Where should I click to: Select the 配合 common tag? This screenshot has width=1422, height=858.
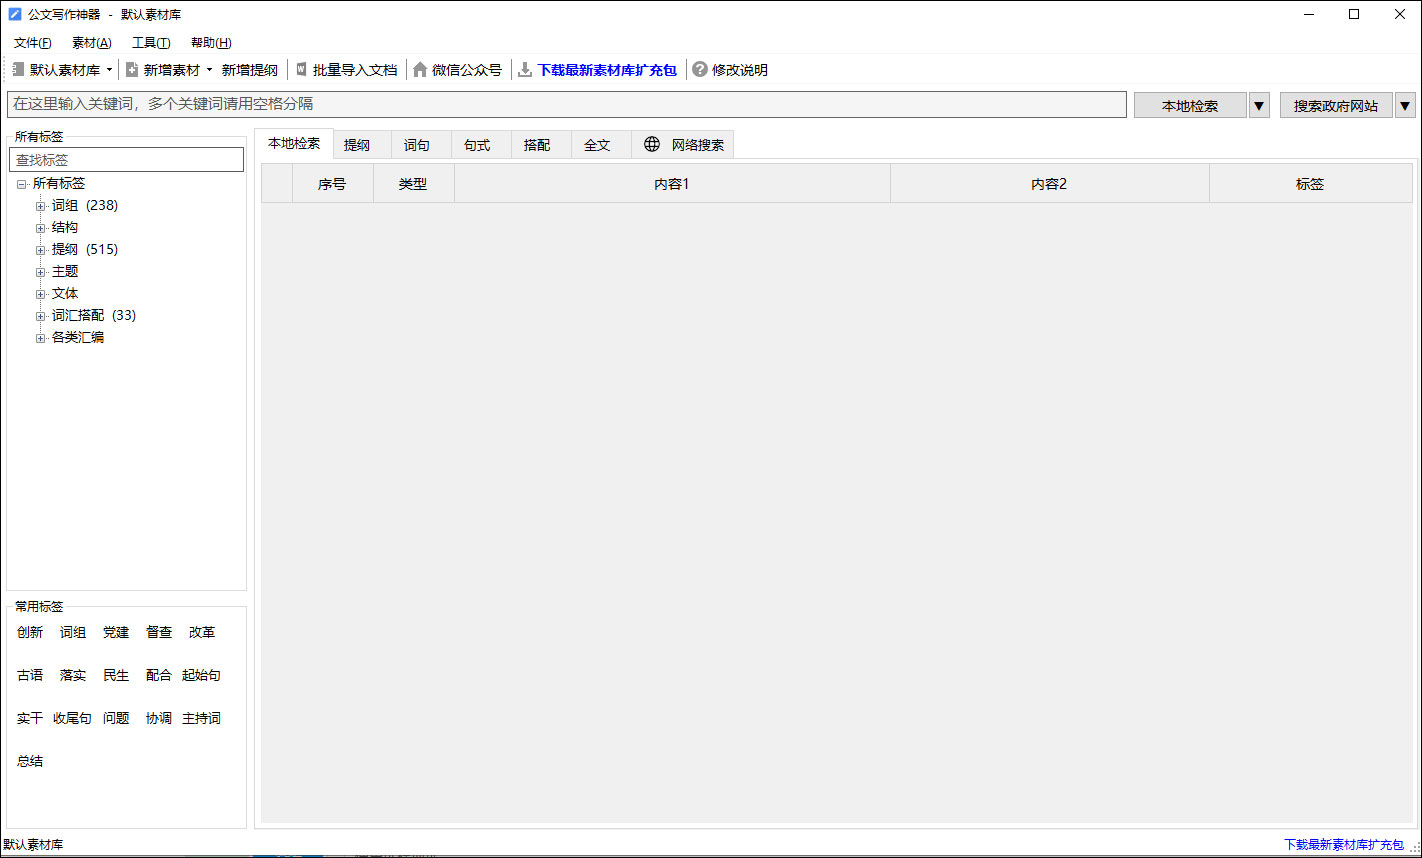[159, 675]
